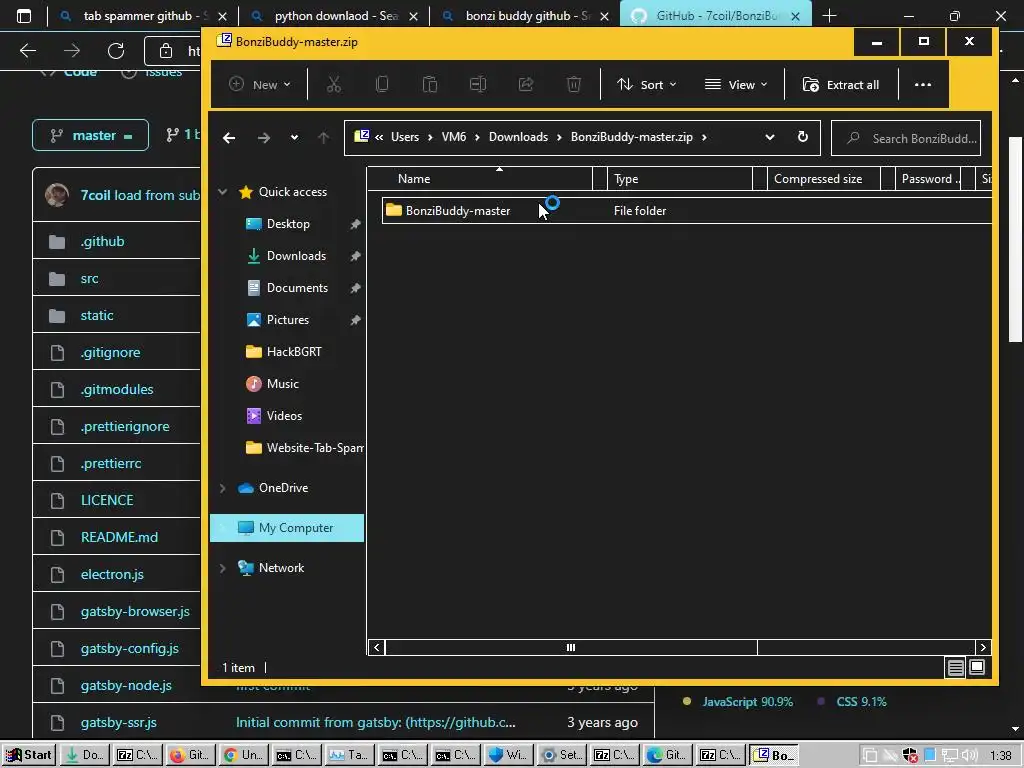Click Users in the address breadcrumb
Viewport: 1024px width, 768px height.
click(405, 137)
